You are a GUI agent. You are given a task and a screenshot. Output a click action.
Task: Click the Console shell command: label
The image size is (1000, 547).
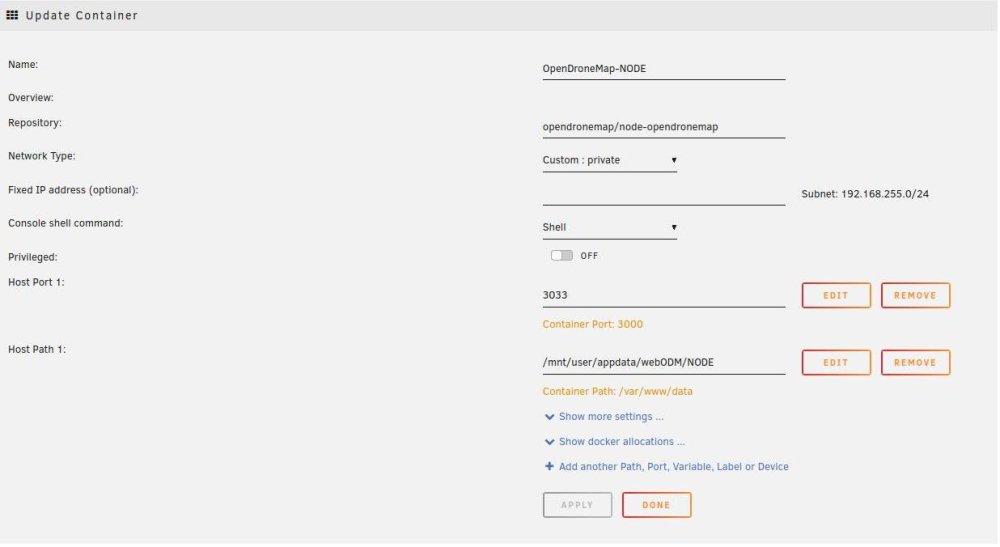[65, 223]
